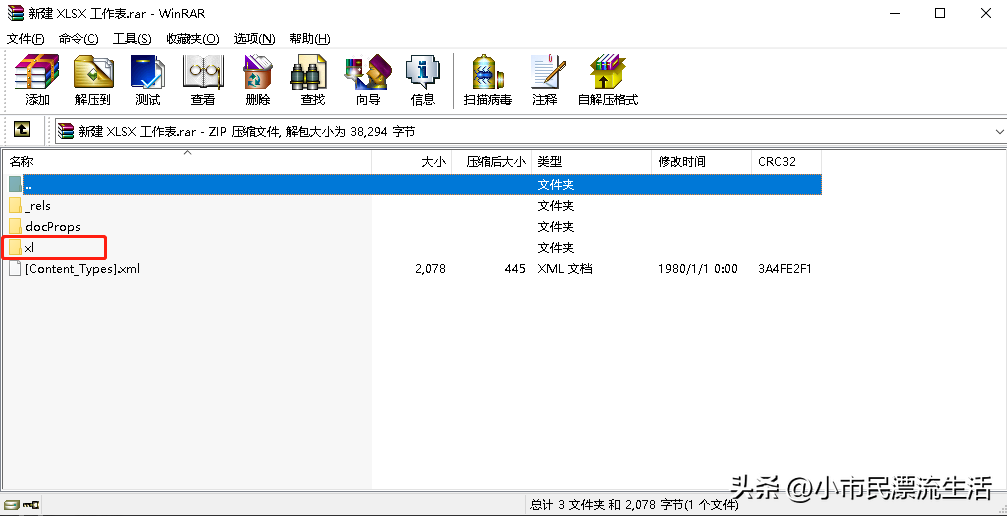
Task: Click the Test (测试) archive icon
Action: 148,80
